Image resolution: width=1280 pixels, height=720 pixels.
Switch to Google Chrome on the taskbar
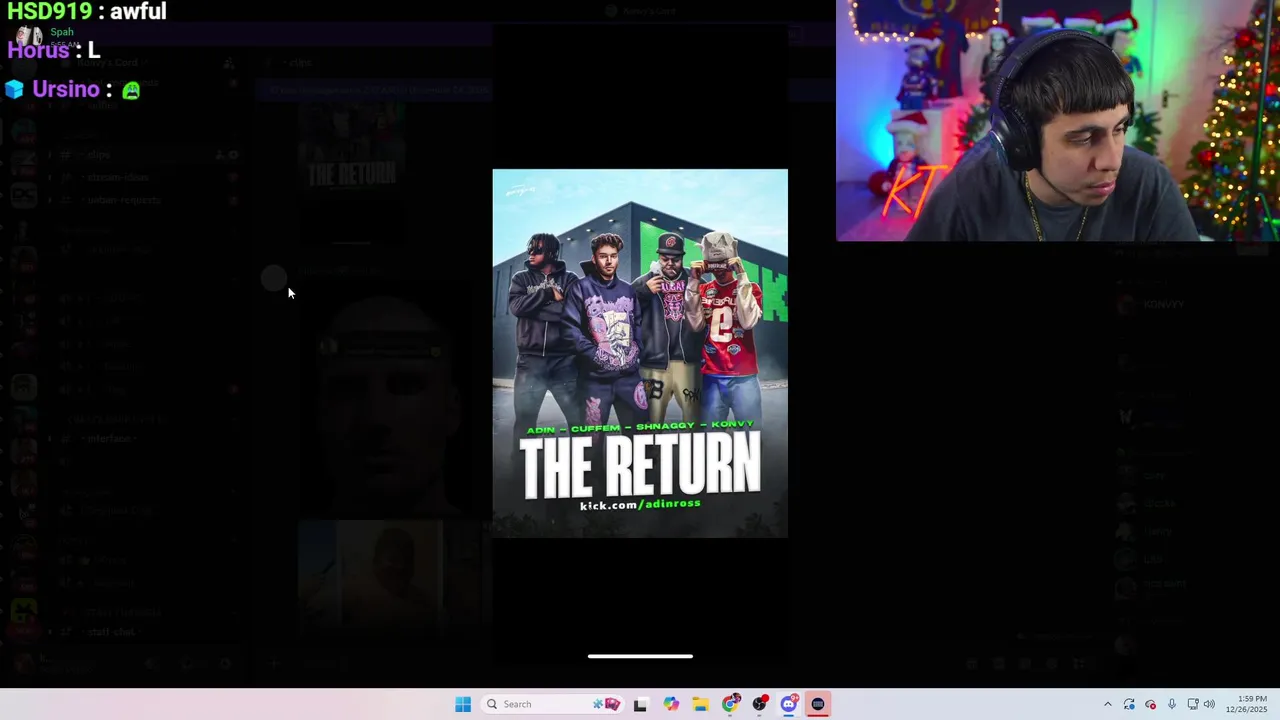click(730, 704)
